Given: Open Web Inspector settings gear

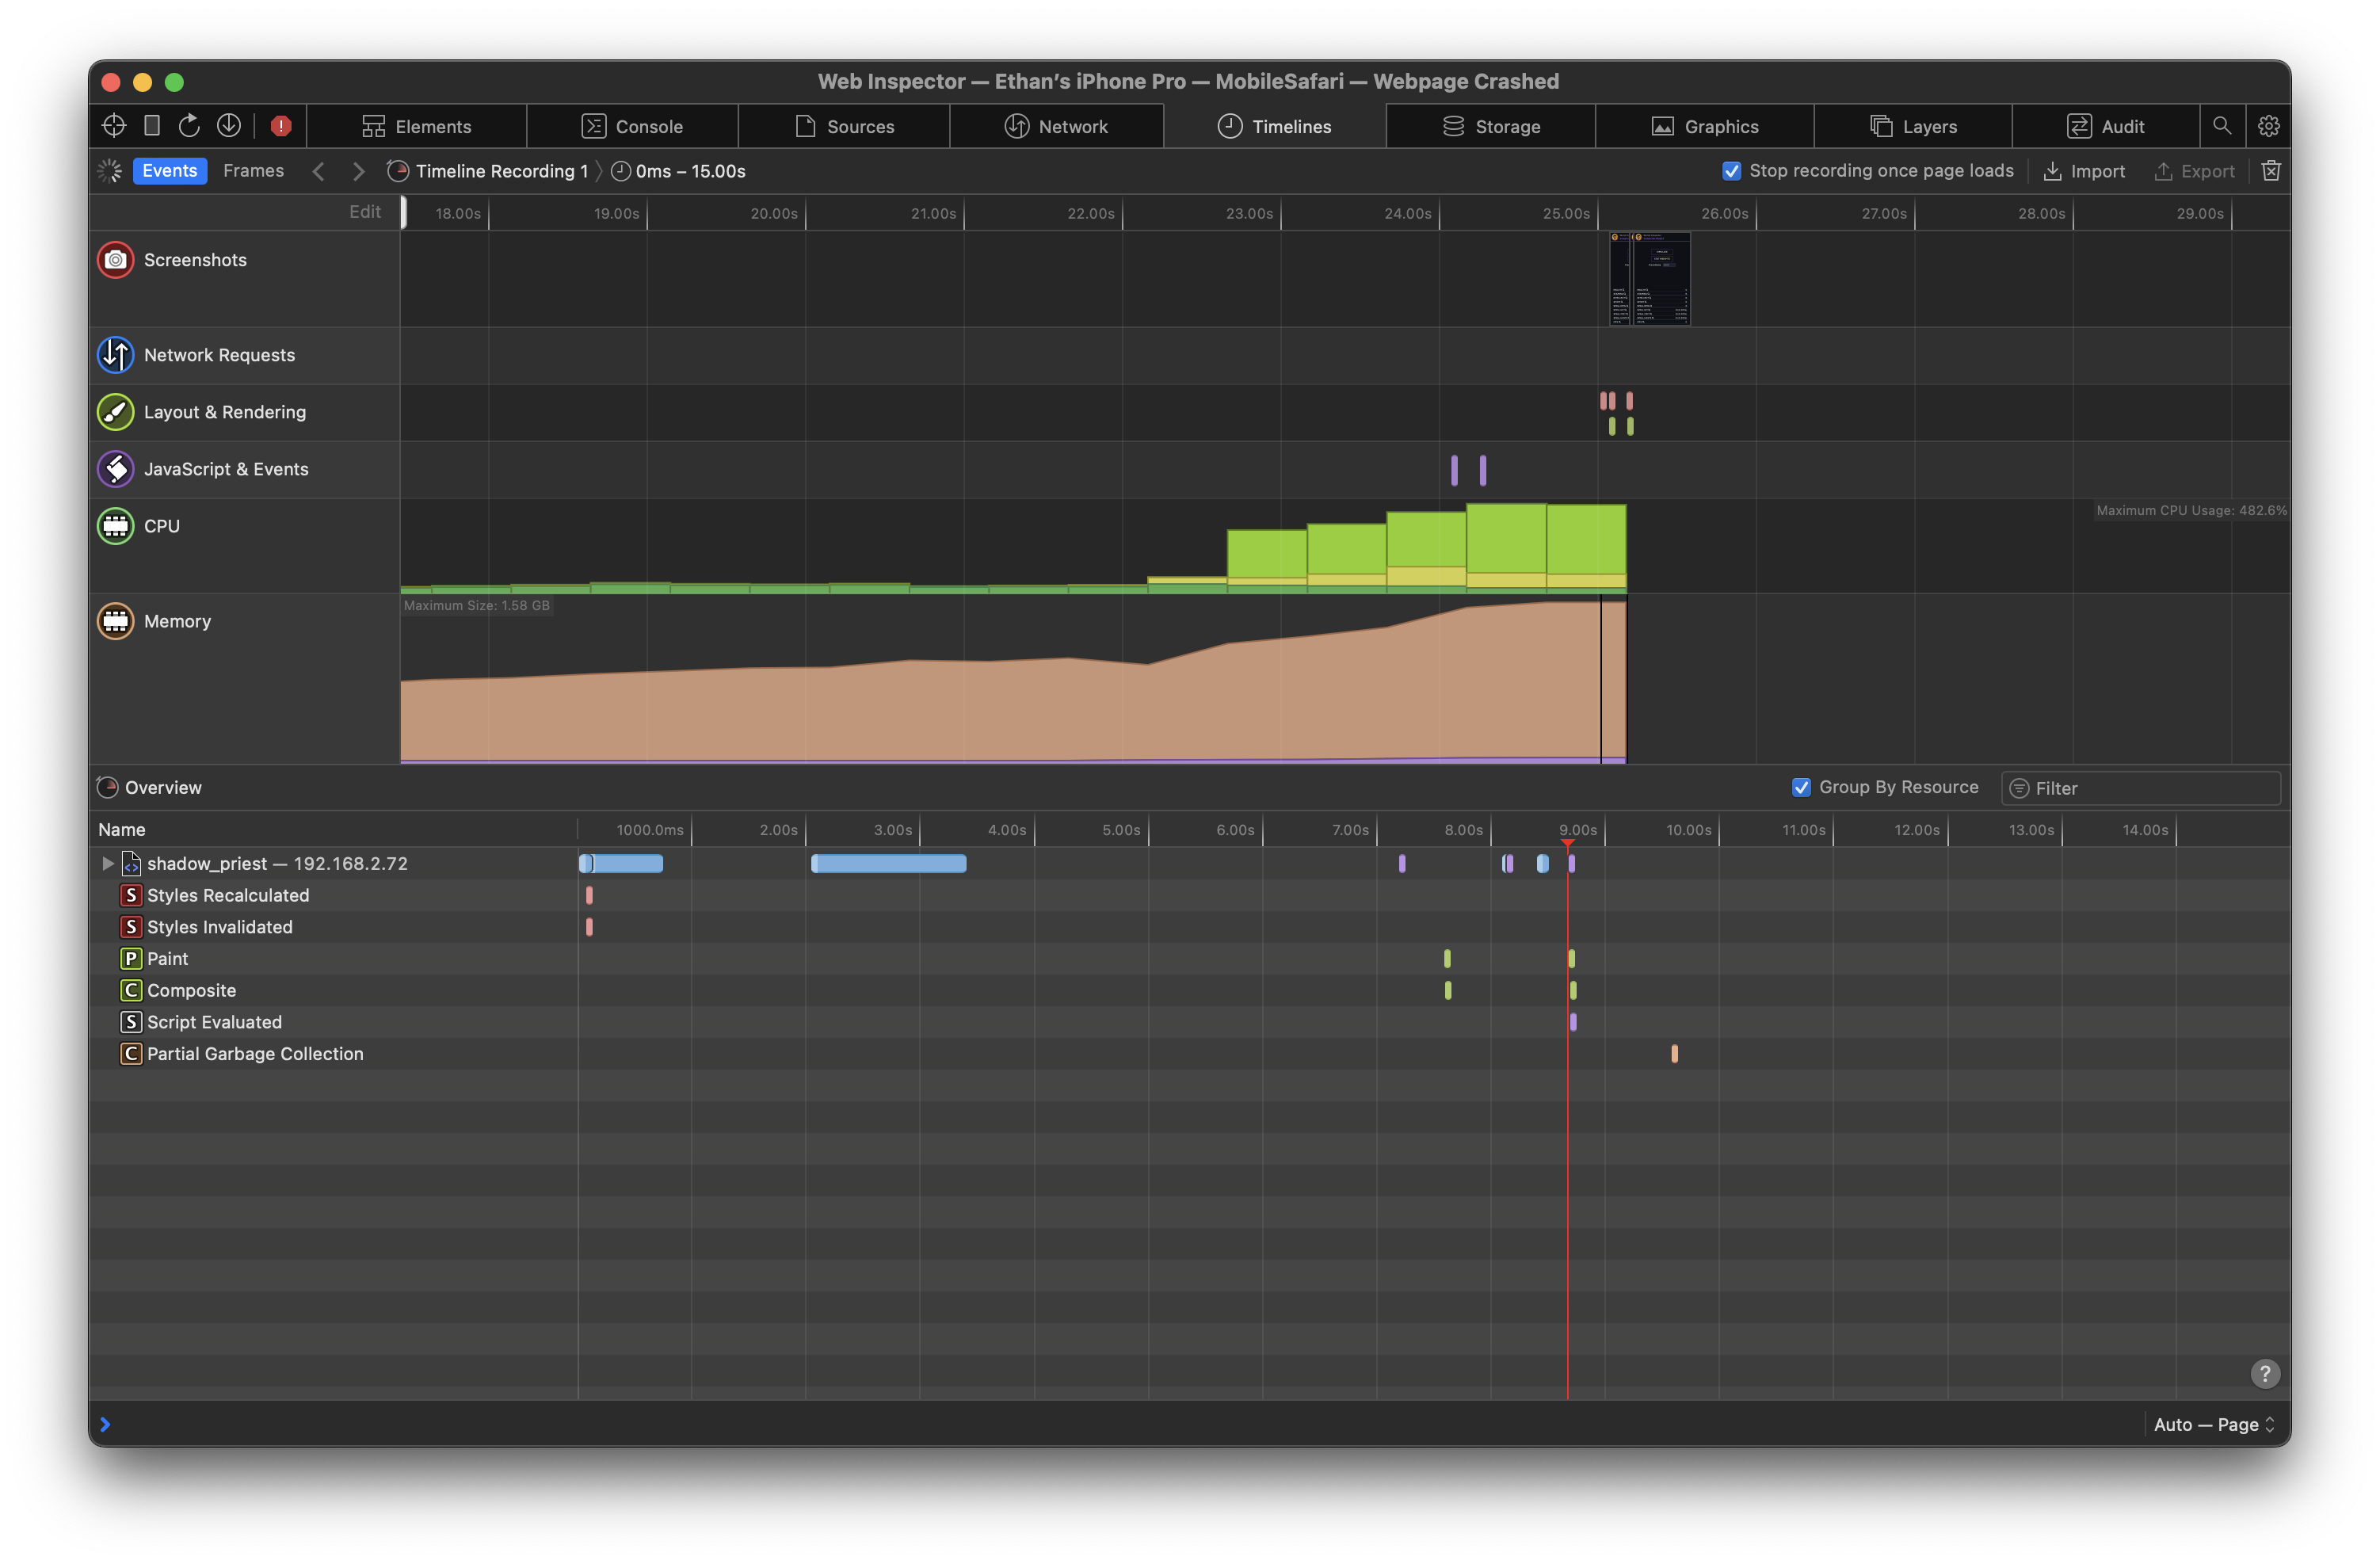Looking at the screenshot, I should (2268, 126).
